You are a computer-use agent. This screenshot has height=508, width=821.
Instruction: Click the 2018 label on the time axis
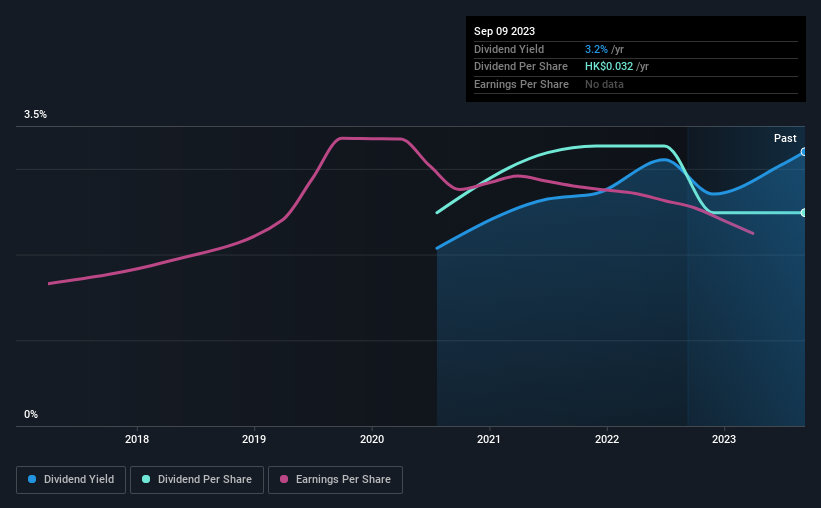point(137,439)
